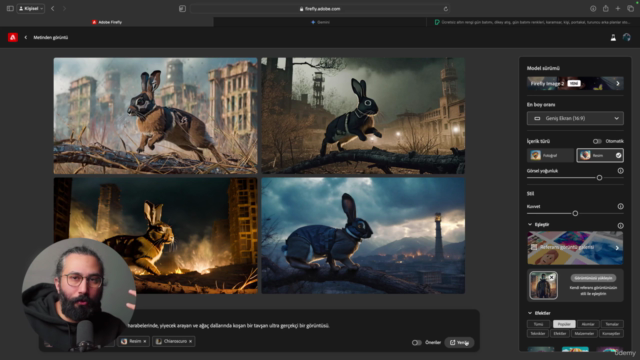Image resolution: width=640 pixels, height=360 pixels.
Task: Go back with the Safari back arrow
Action: [53, 9]
